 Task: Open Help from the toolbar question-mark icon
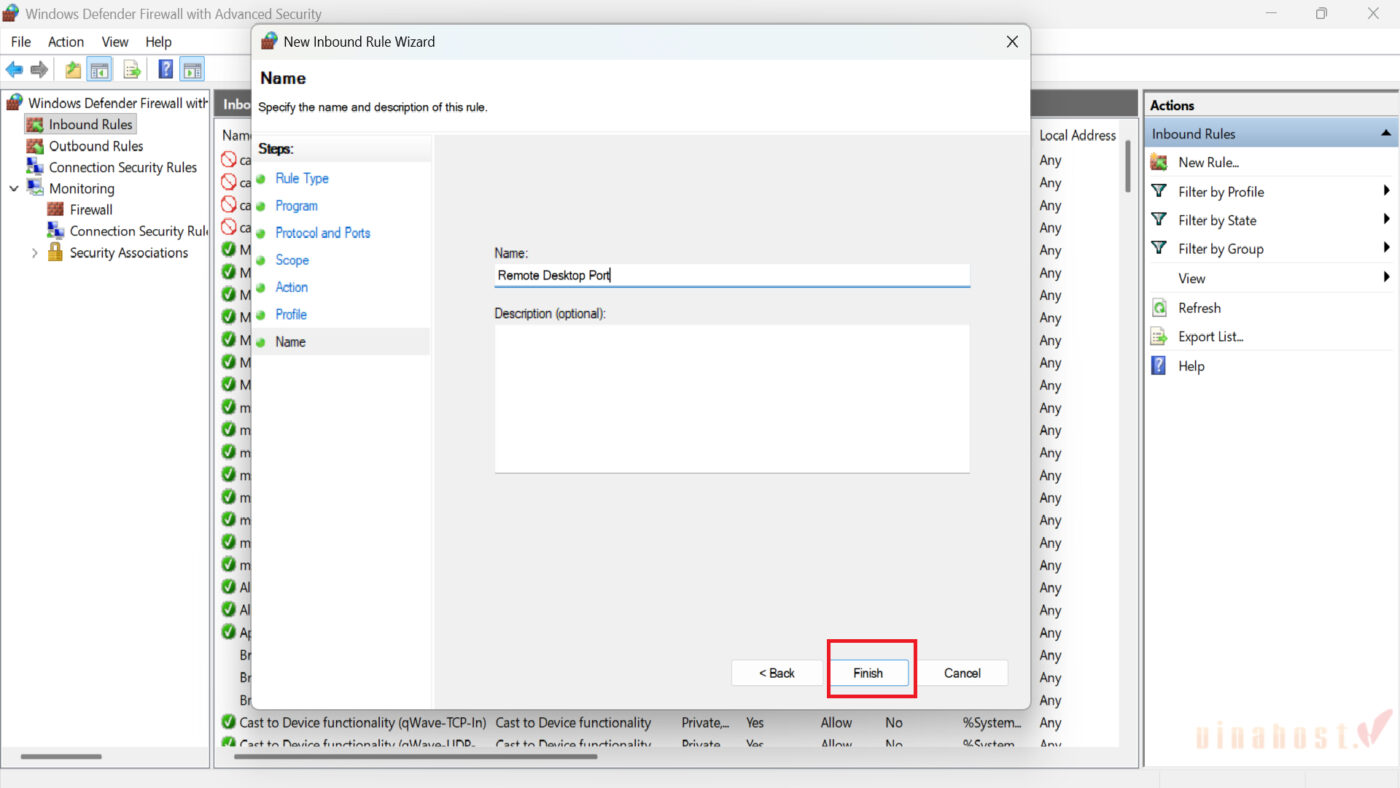[x=166, y=69]
